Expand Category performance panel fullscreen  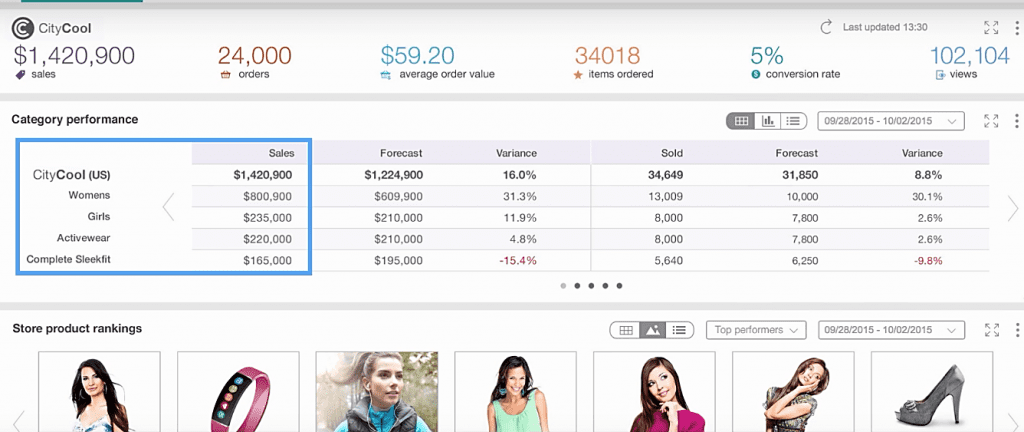pos(991,121)
